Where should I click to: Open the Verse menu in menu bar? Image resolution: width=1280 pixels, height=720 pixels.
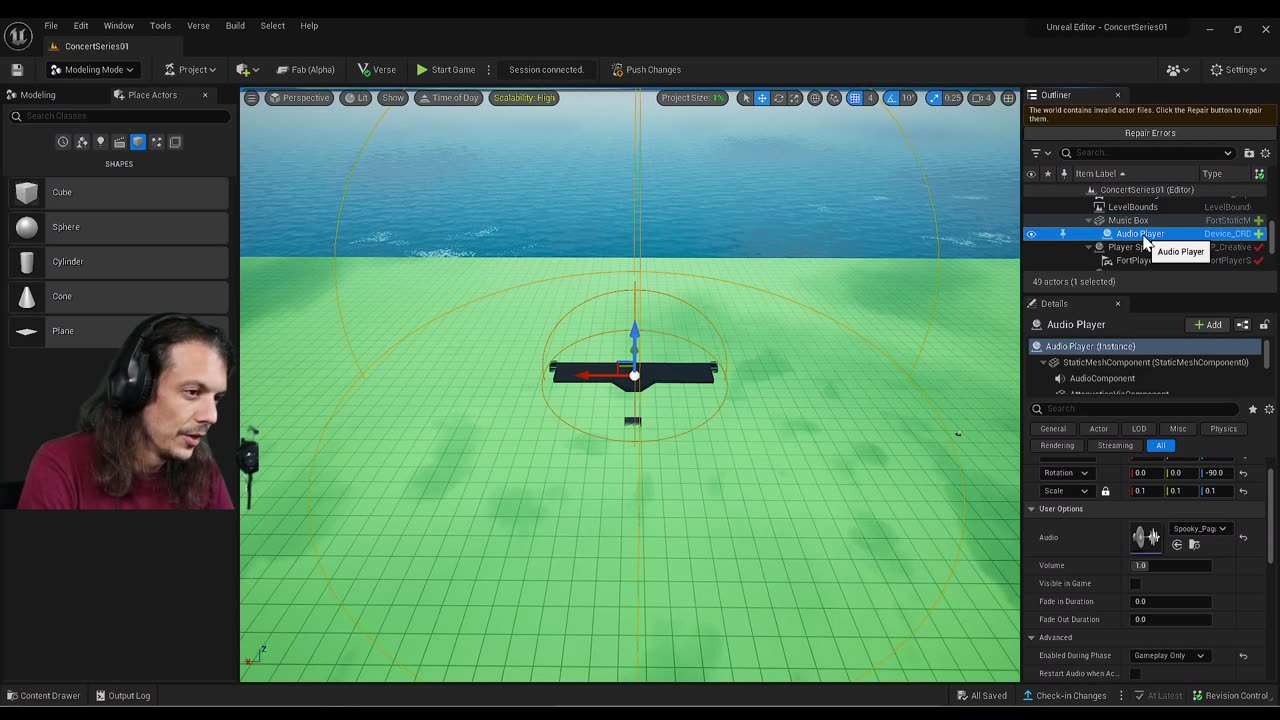198,26
